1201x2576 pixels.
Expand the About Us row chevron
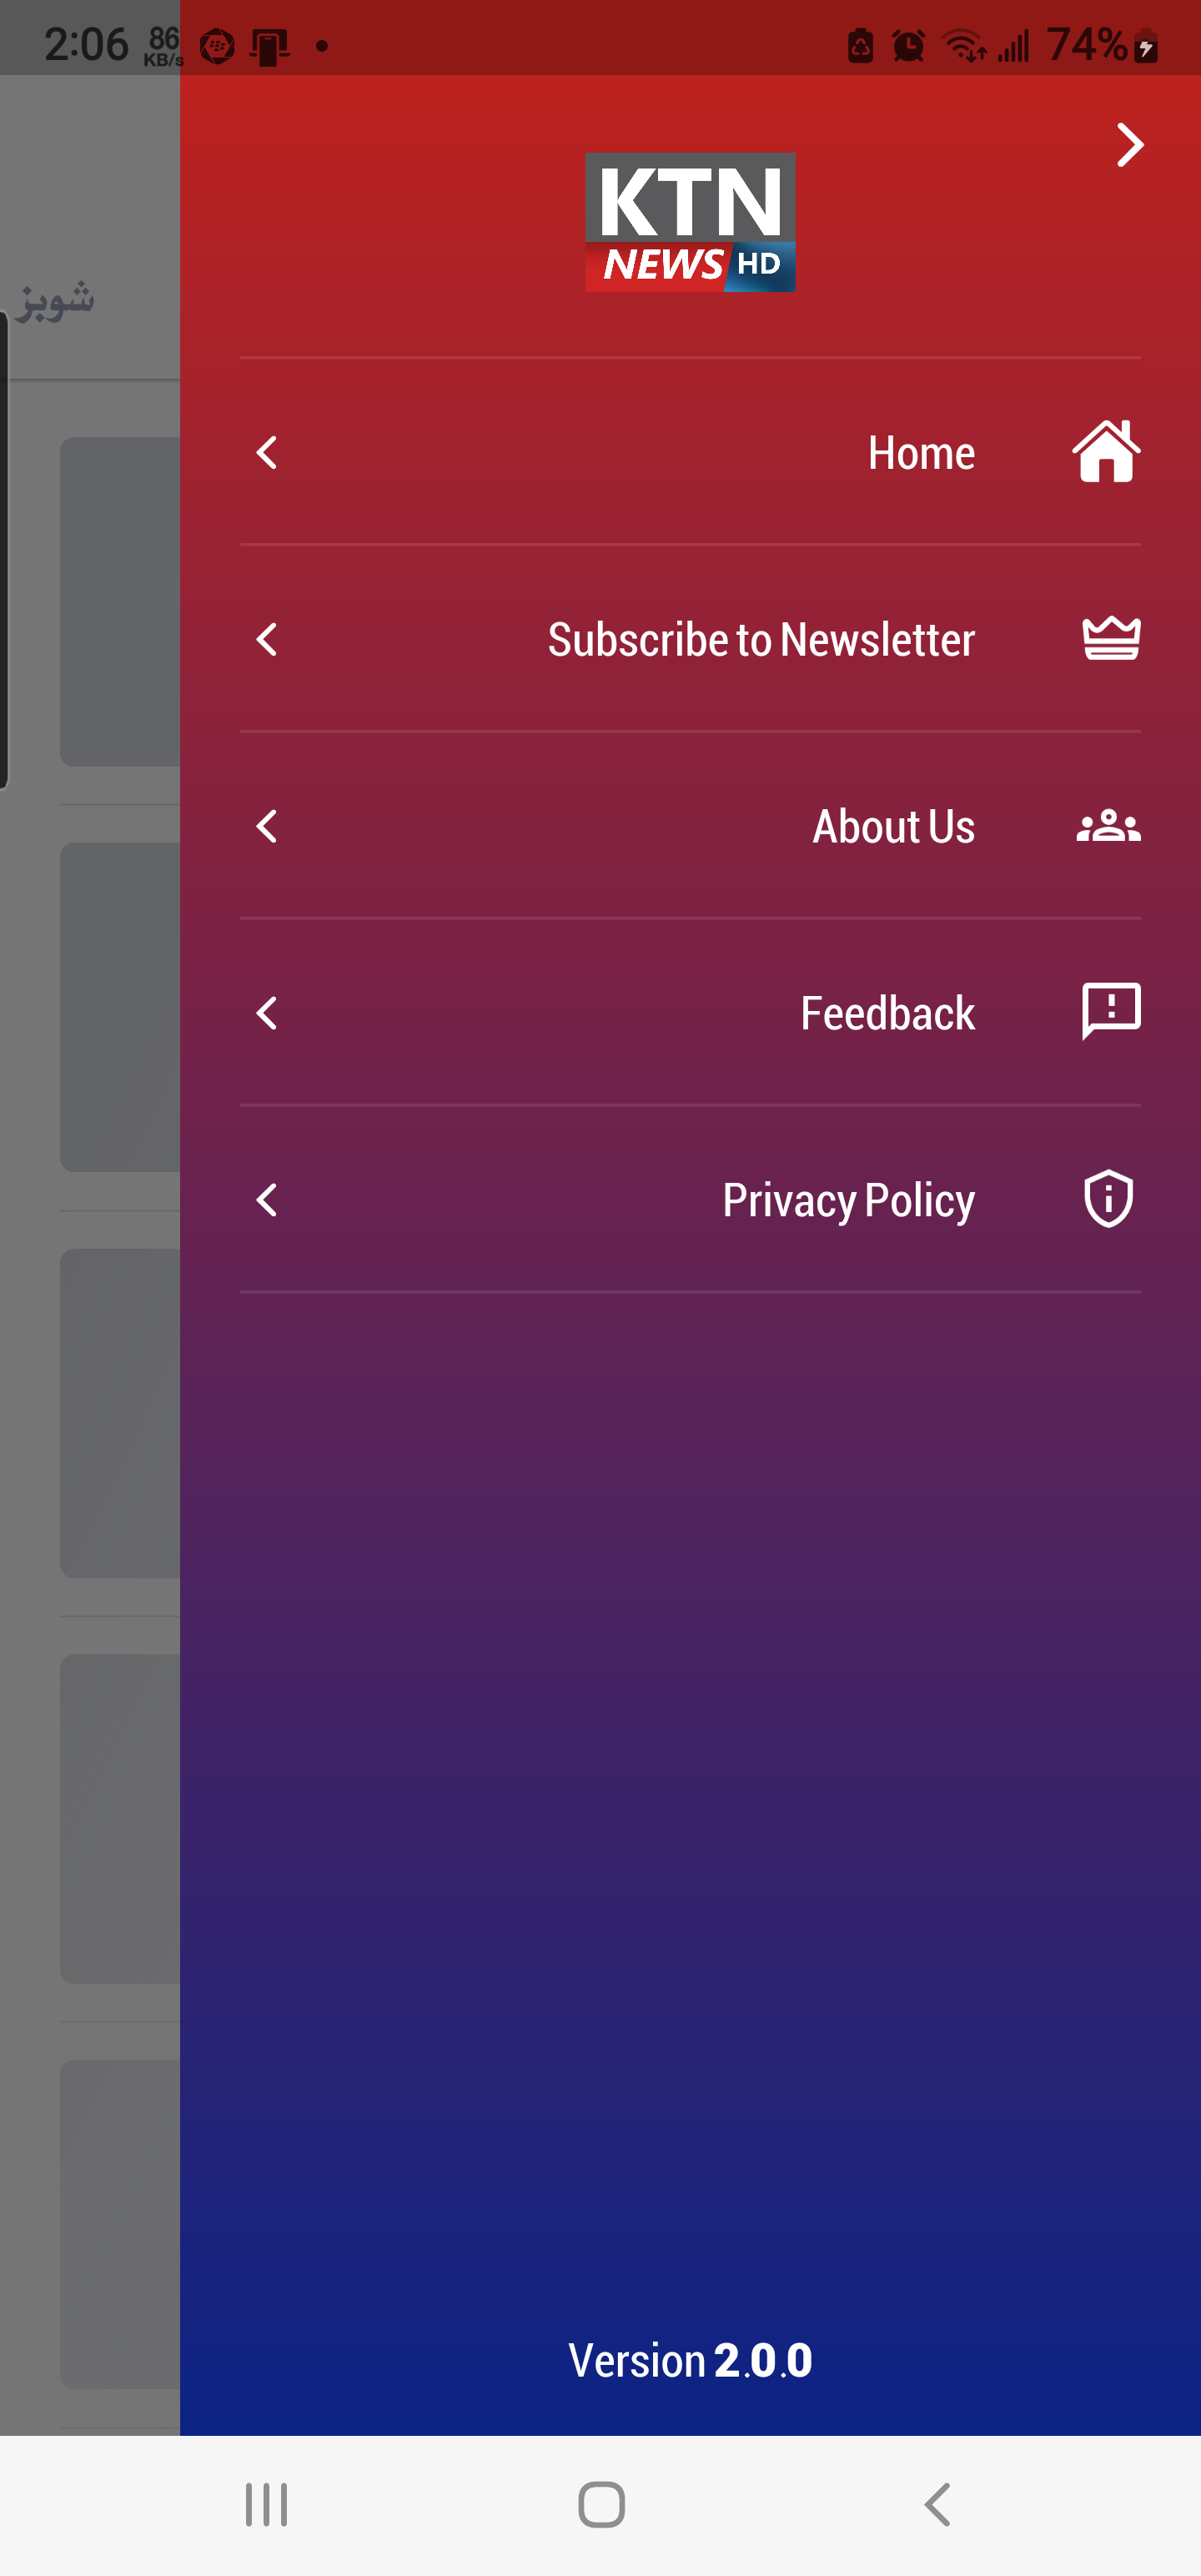[x=267, y=827]
